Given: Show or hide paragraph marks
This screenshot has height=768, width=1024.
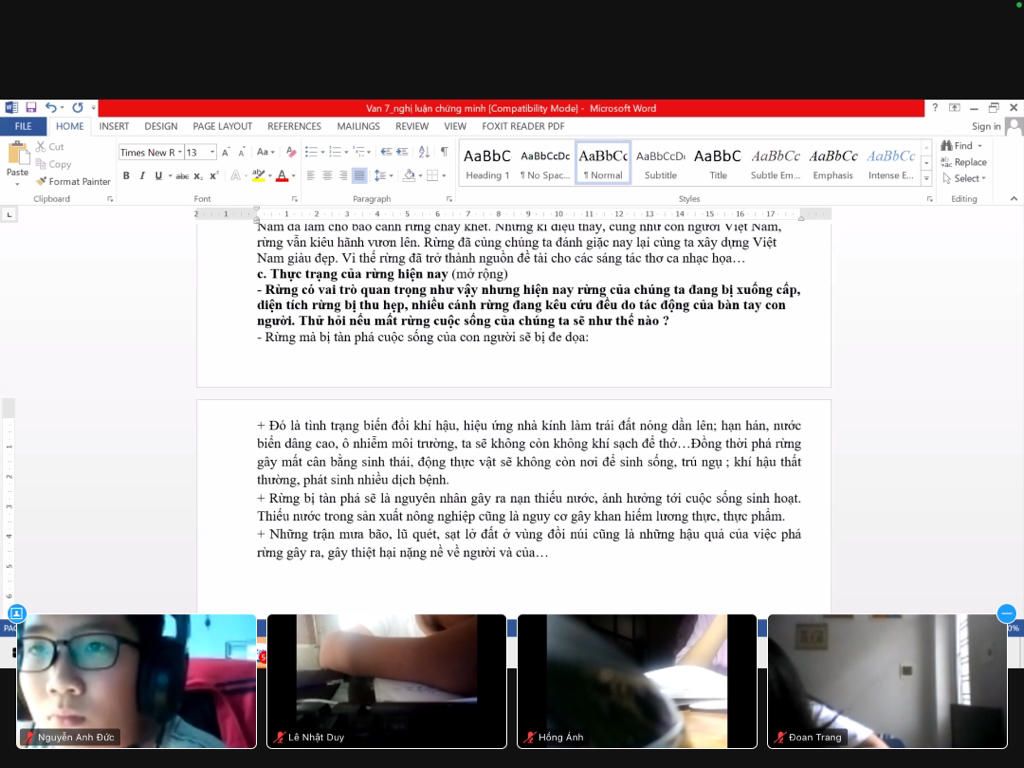Looking at the screenshot, I should (444, 152).
